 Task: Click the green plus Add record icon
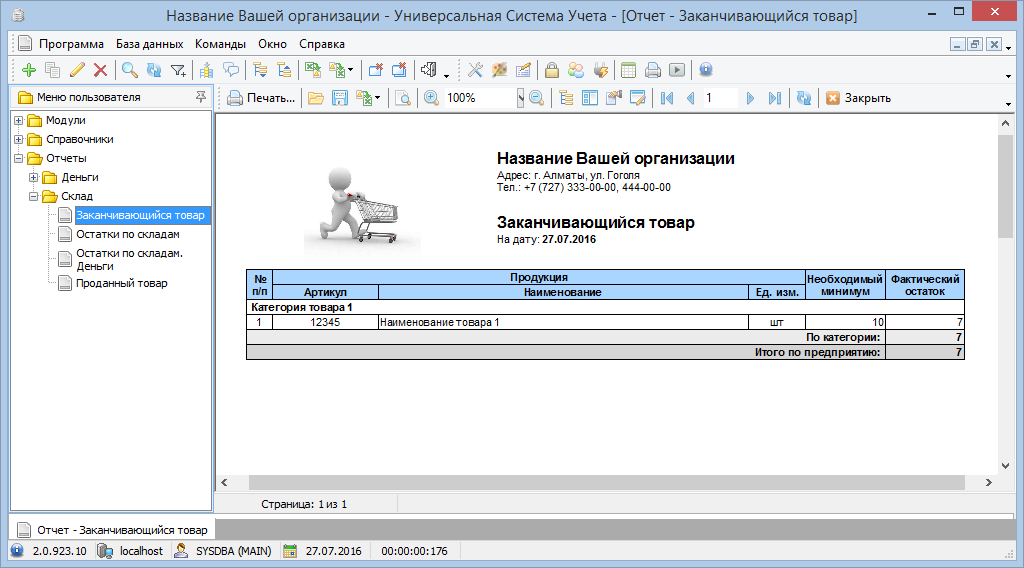(28, 70)
